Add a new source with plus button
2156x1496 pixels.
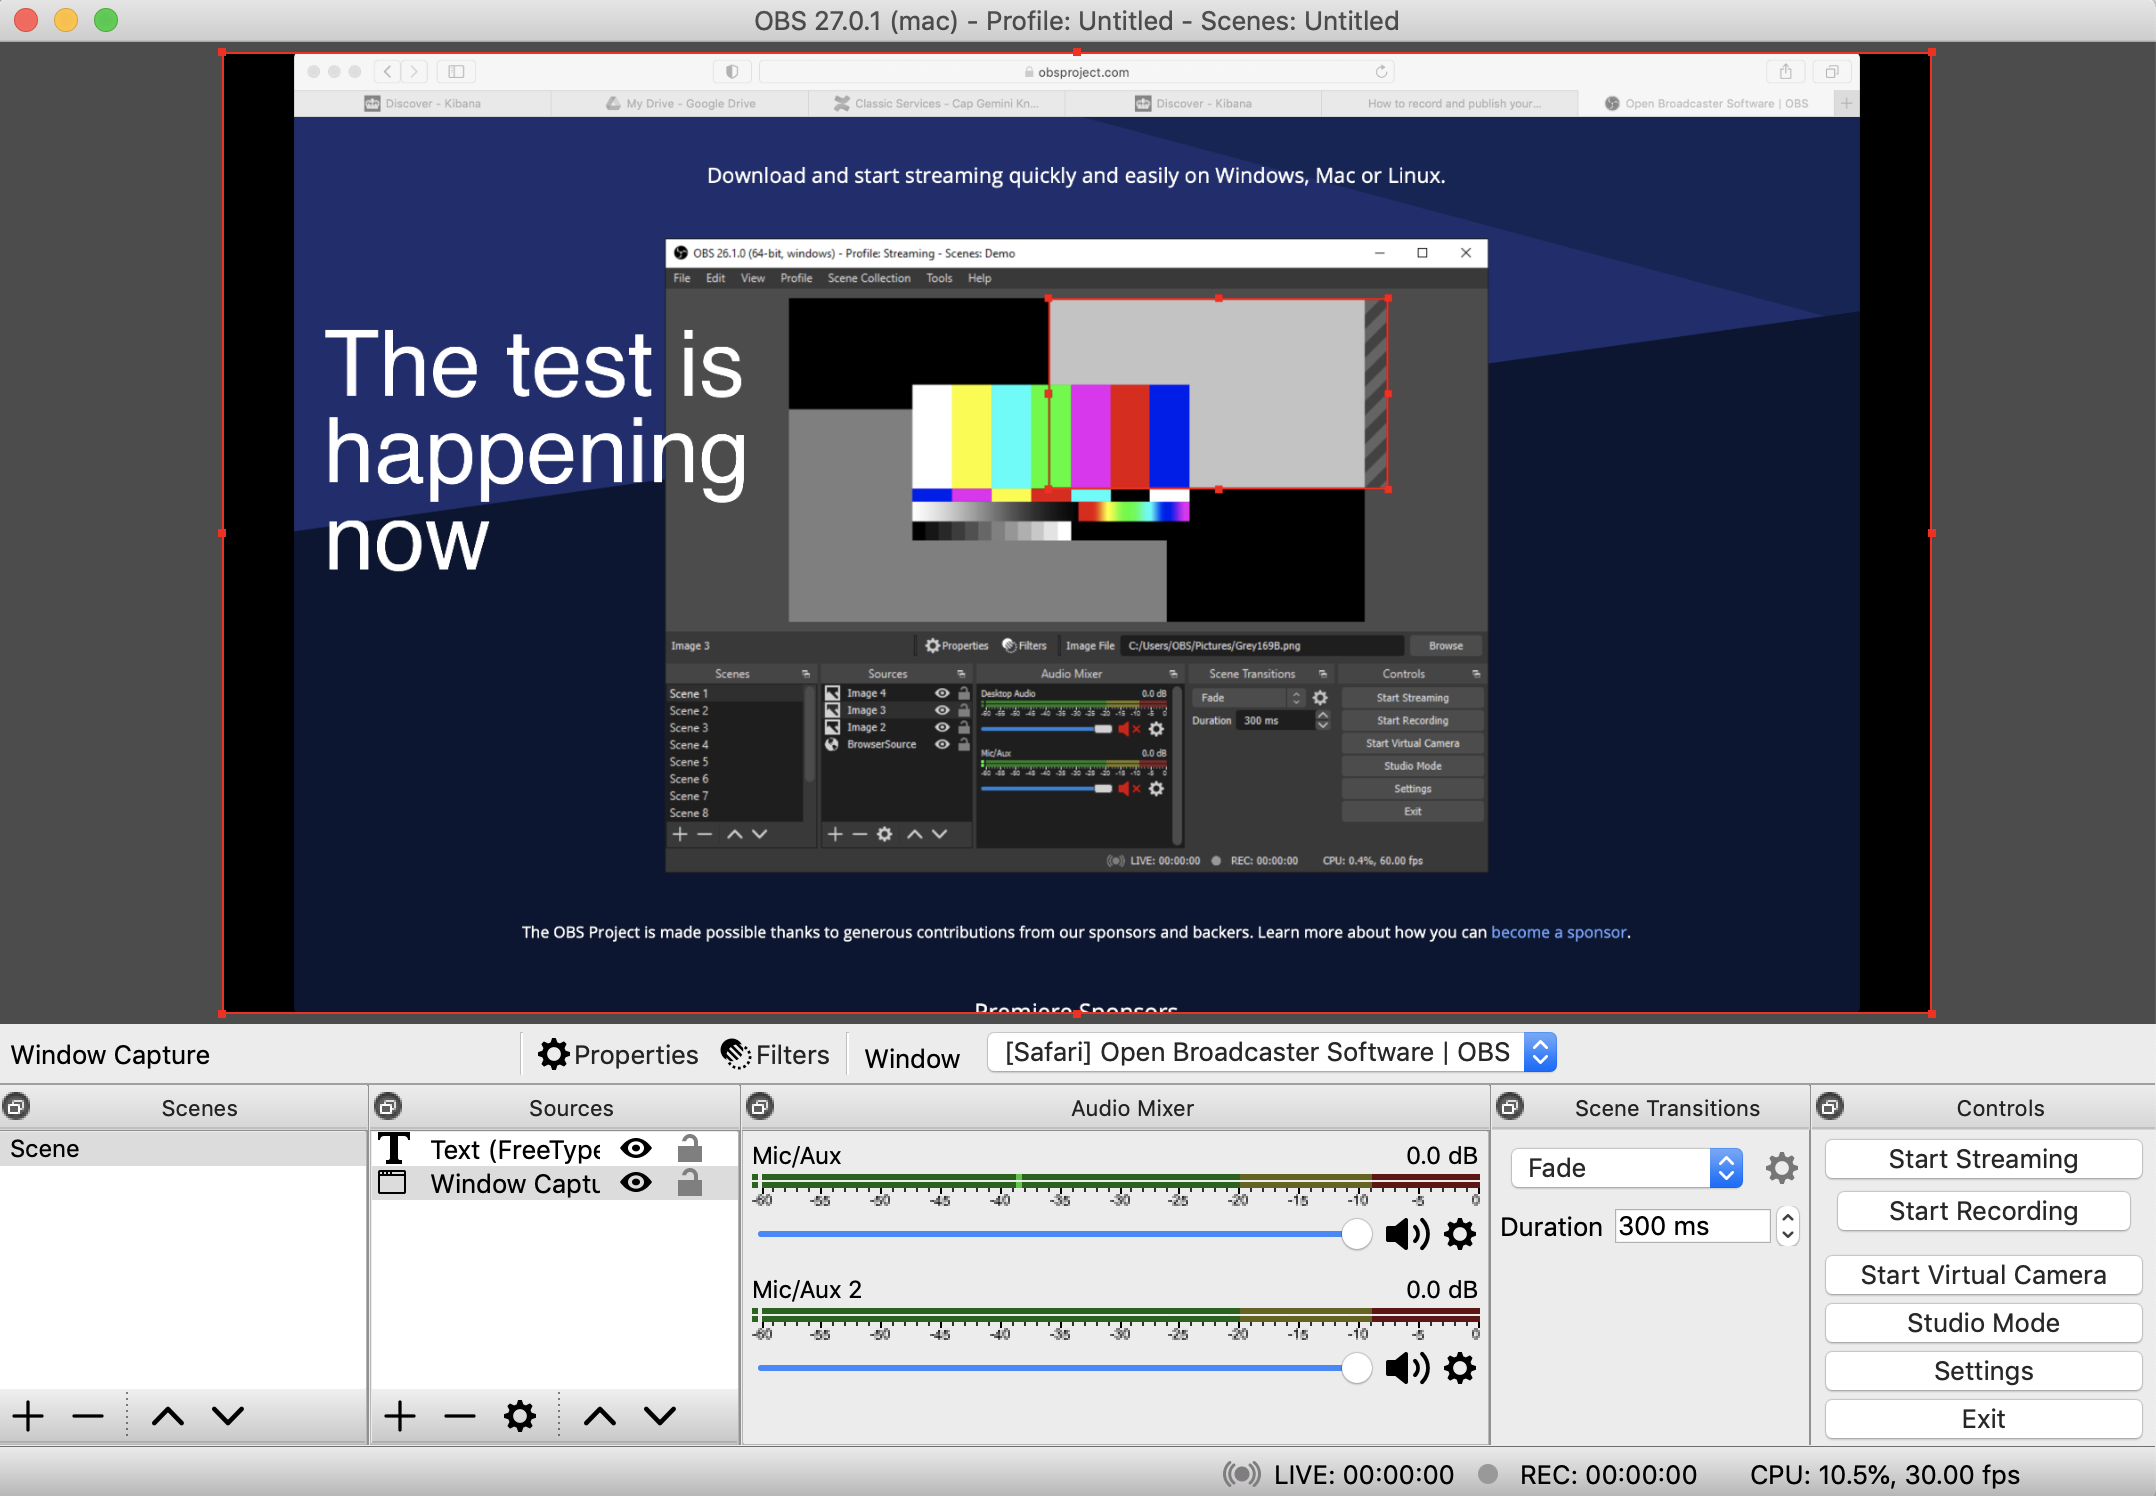click(x=400, y=1416)
